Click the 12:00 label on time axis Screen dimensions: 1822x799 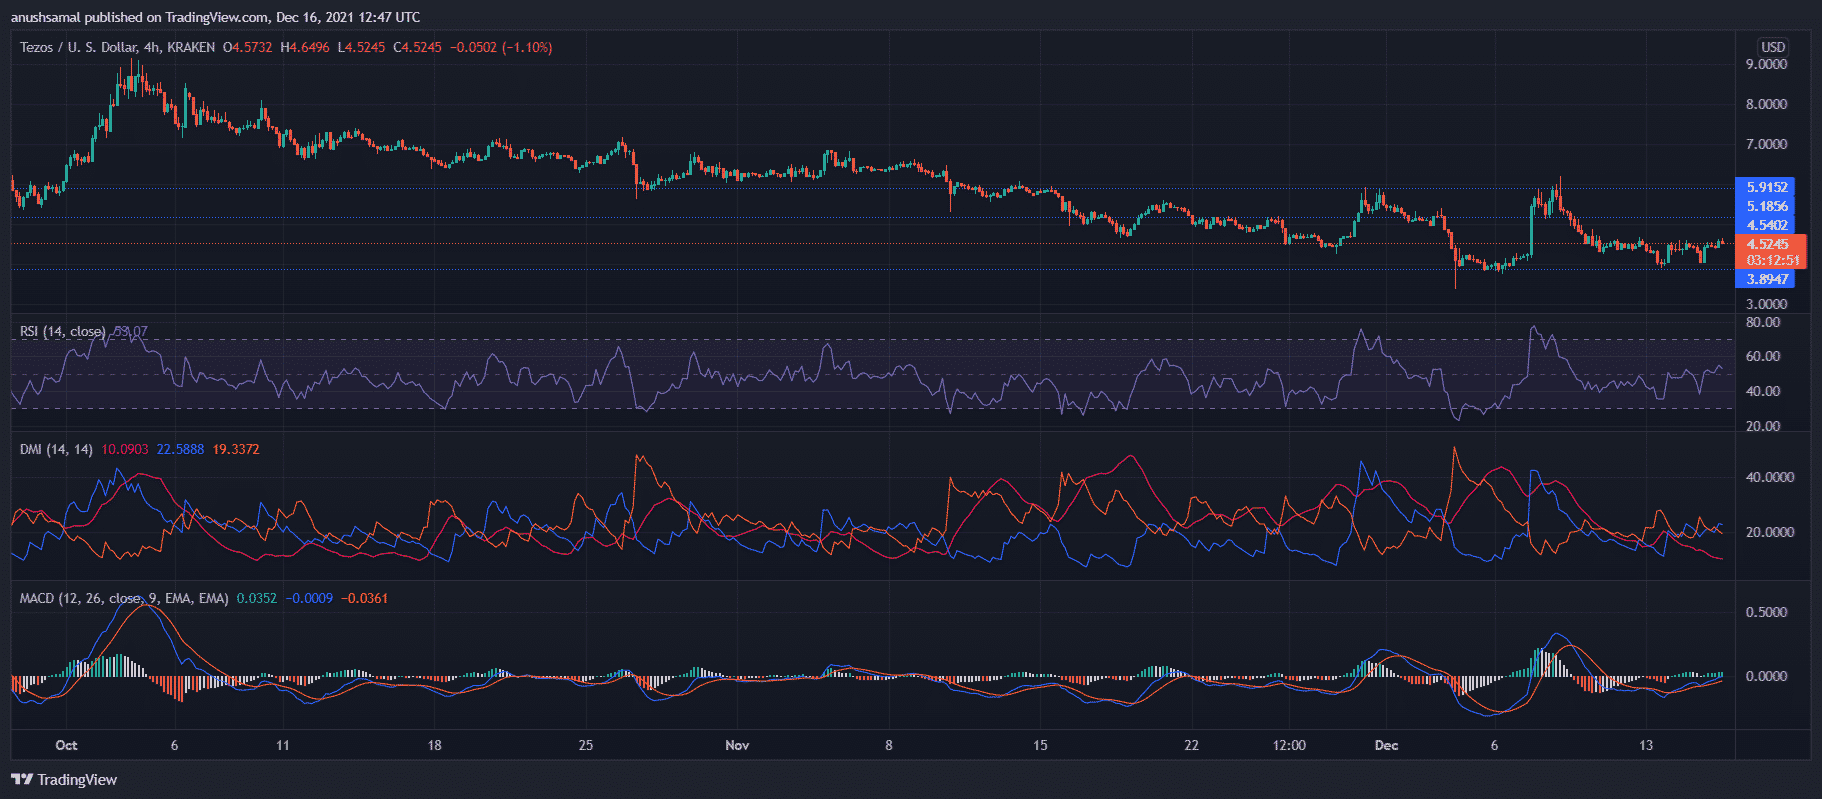[x=1289, y=745]
